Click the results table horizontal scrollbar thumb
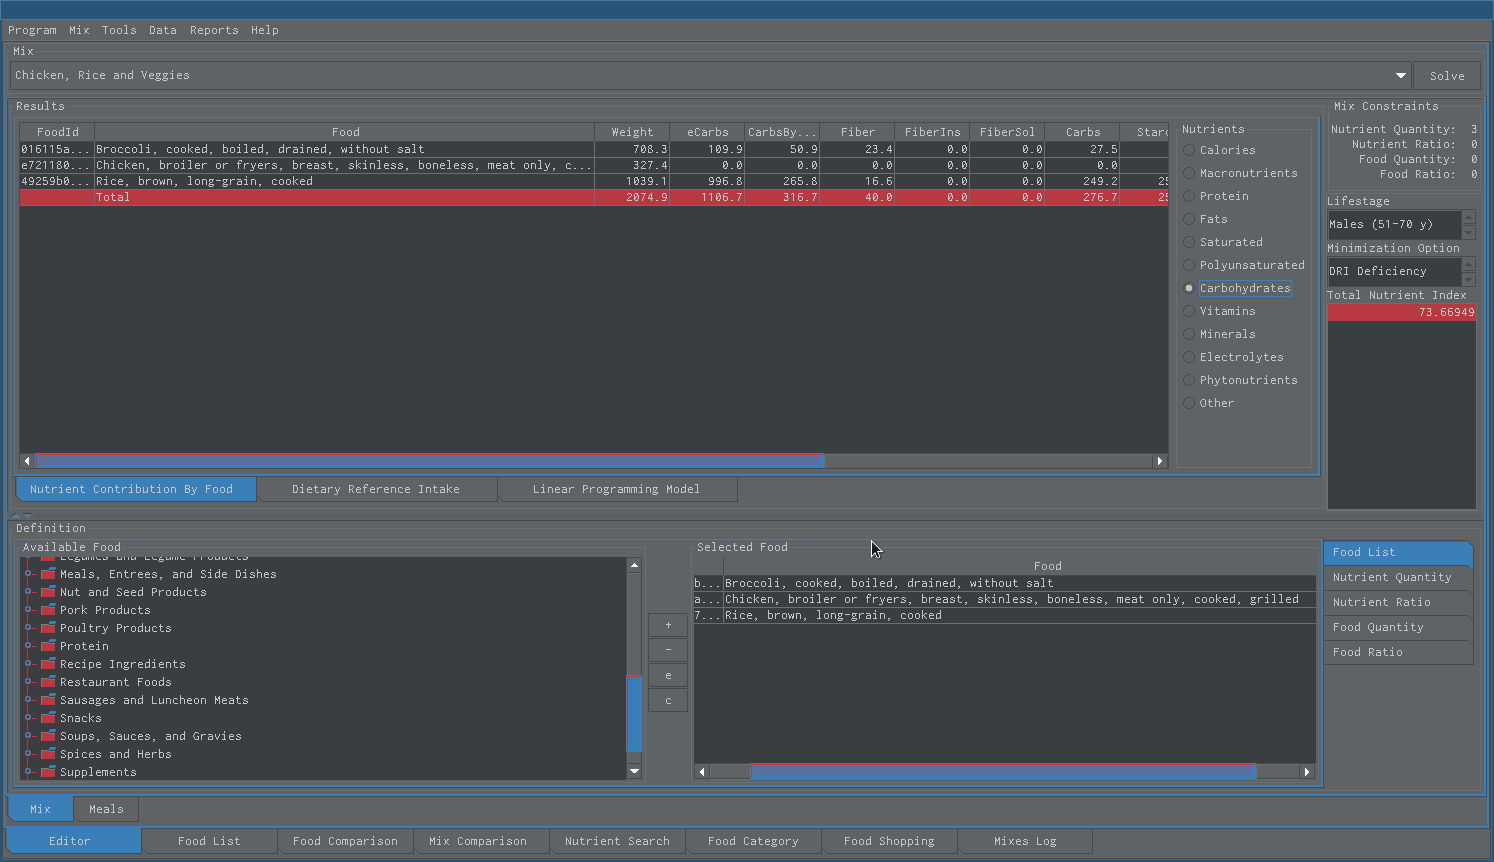The width and height of the screenshot is (1494, 862). [430, 461]
